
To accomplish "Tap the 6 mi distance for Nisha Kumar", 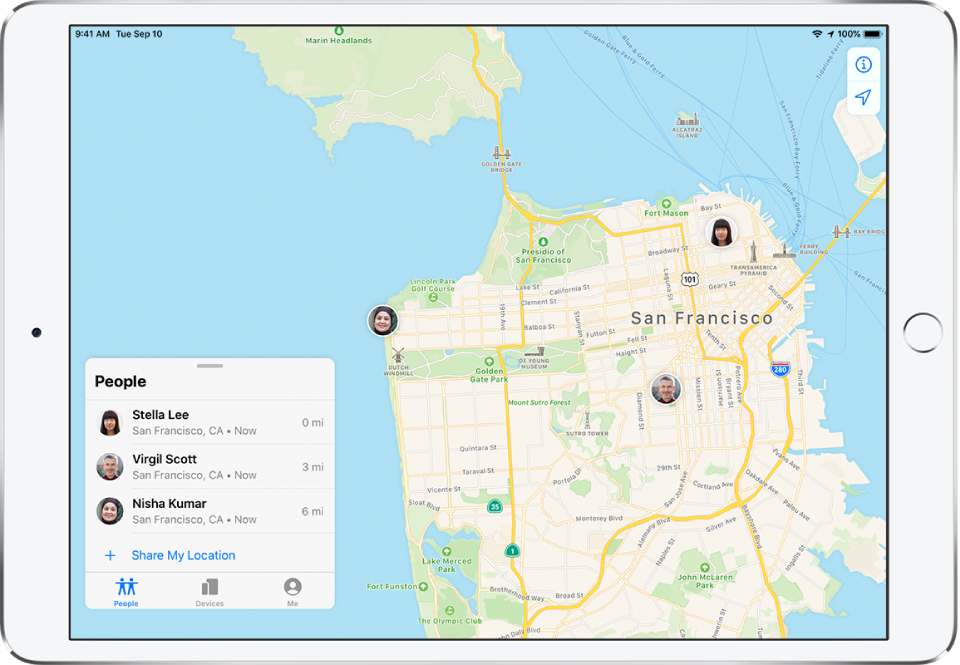I will [312, 511].
